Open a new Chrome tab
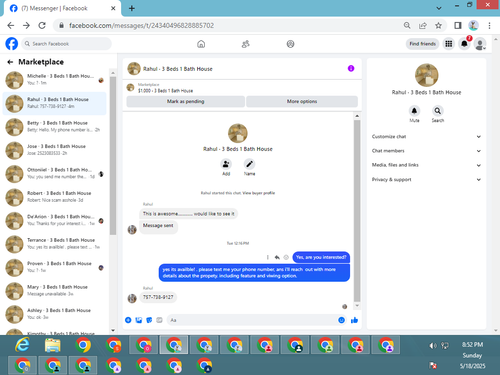 tap(132, 8)
